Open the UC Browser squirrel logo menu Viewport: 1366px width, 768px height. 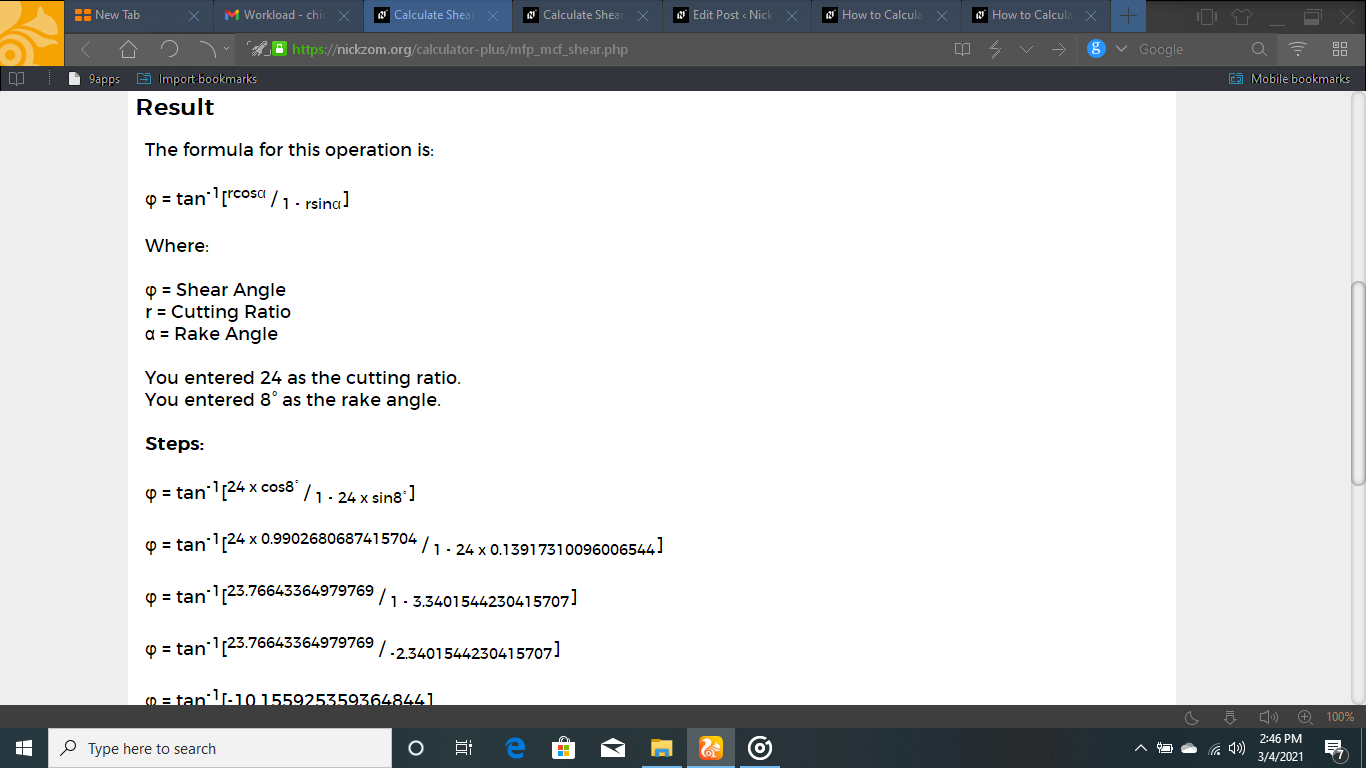tap(33, 33)
